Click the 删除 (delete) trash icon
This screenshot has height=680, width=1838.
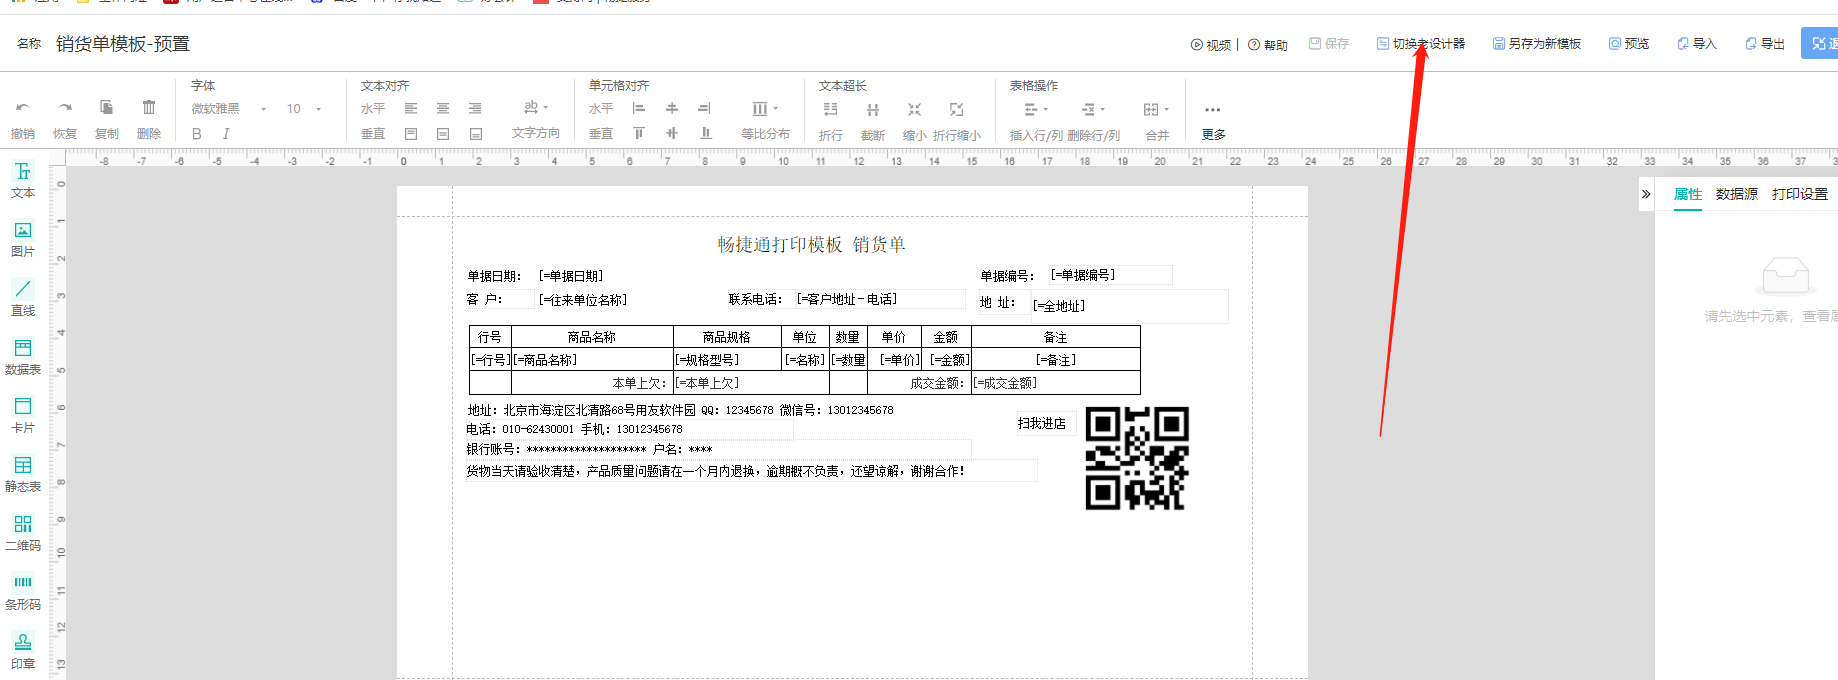click(x=149, y=108)
